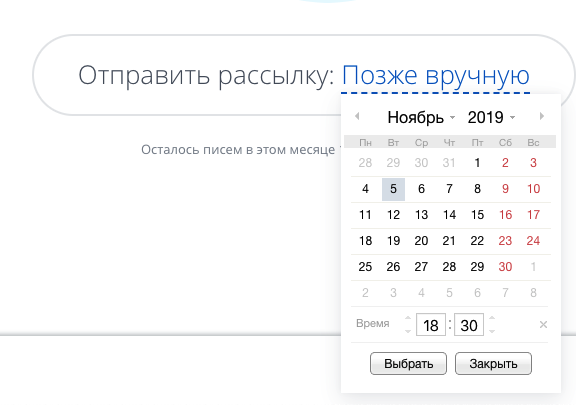Select date 1 November

pos(477,163)
